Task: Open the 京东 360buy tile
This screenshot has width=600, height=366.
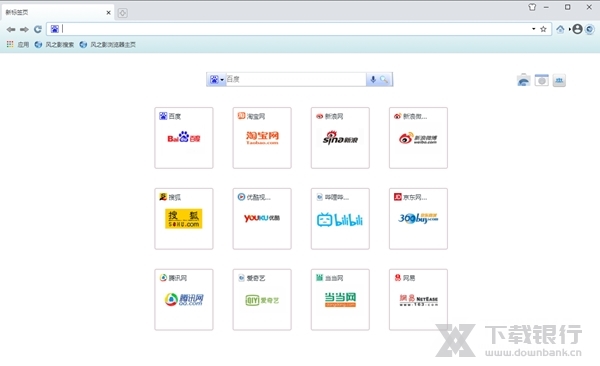Action: point(418,219)
